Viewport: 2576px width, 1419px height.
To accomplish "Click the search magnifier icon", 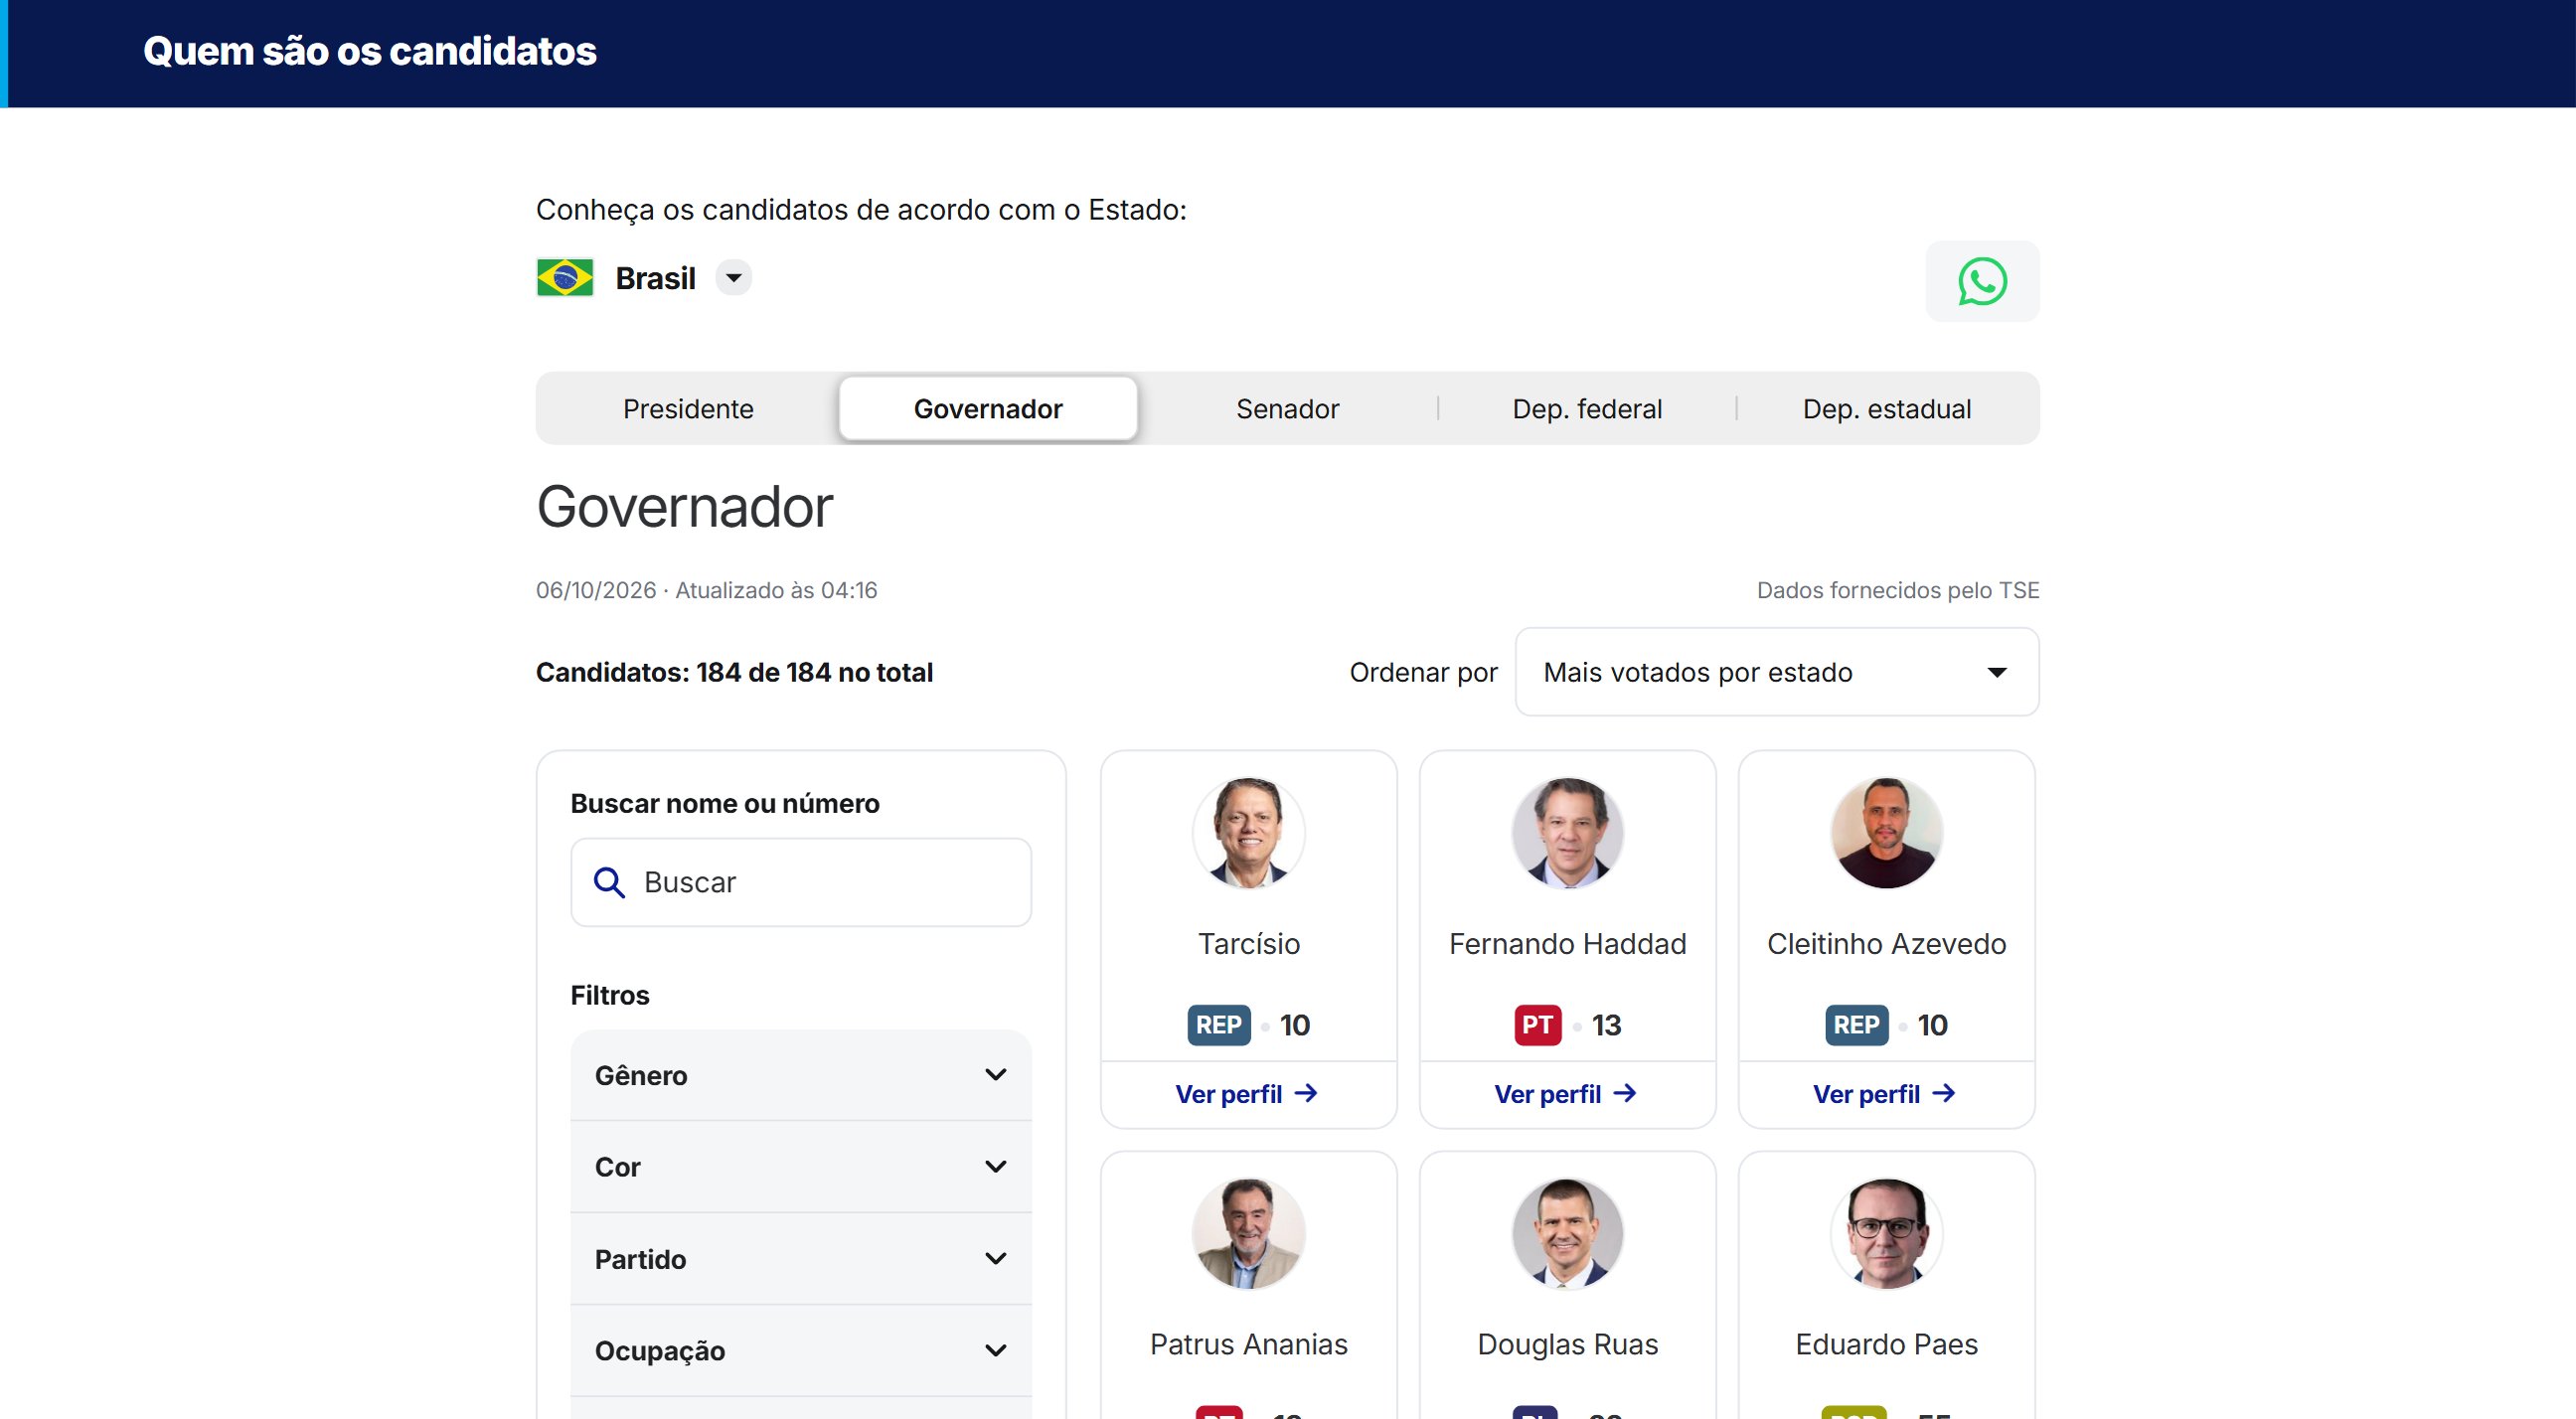I will (x=609, y=882).
